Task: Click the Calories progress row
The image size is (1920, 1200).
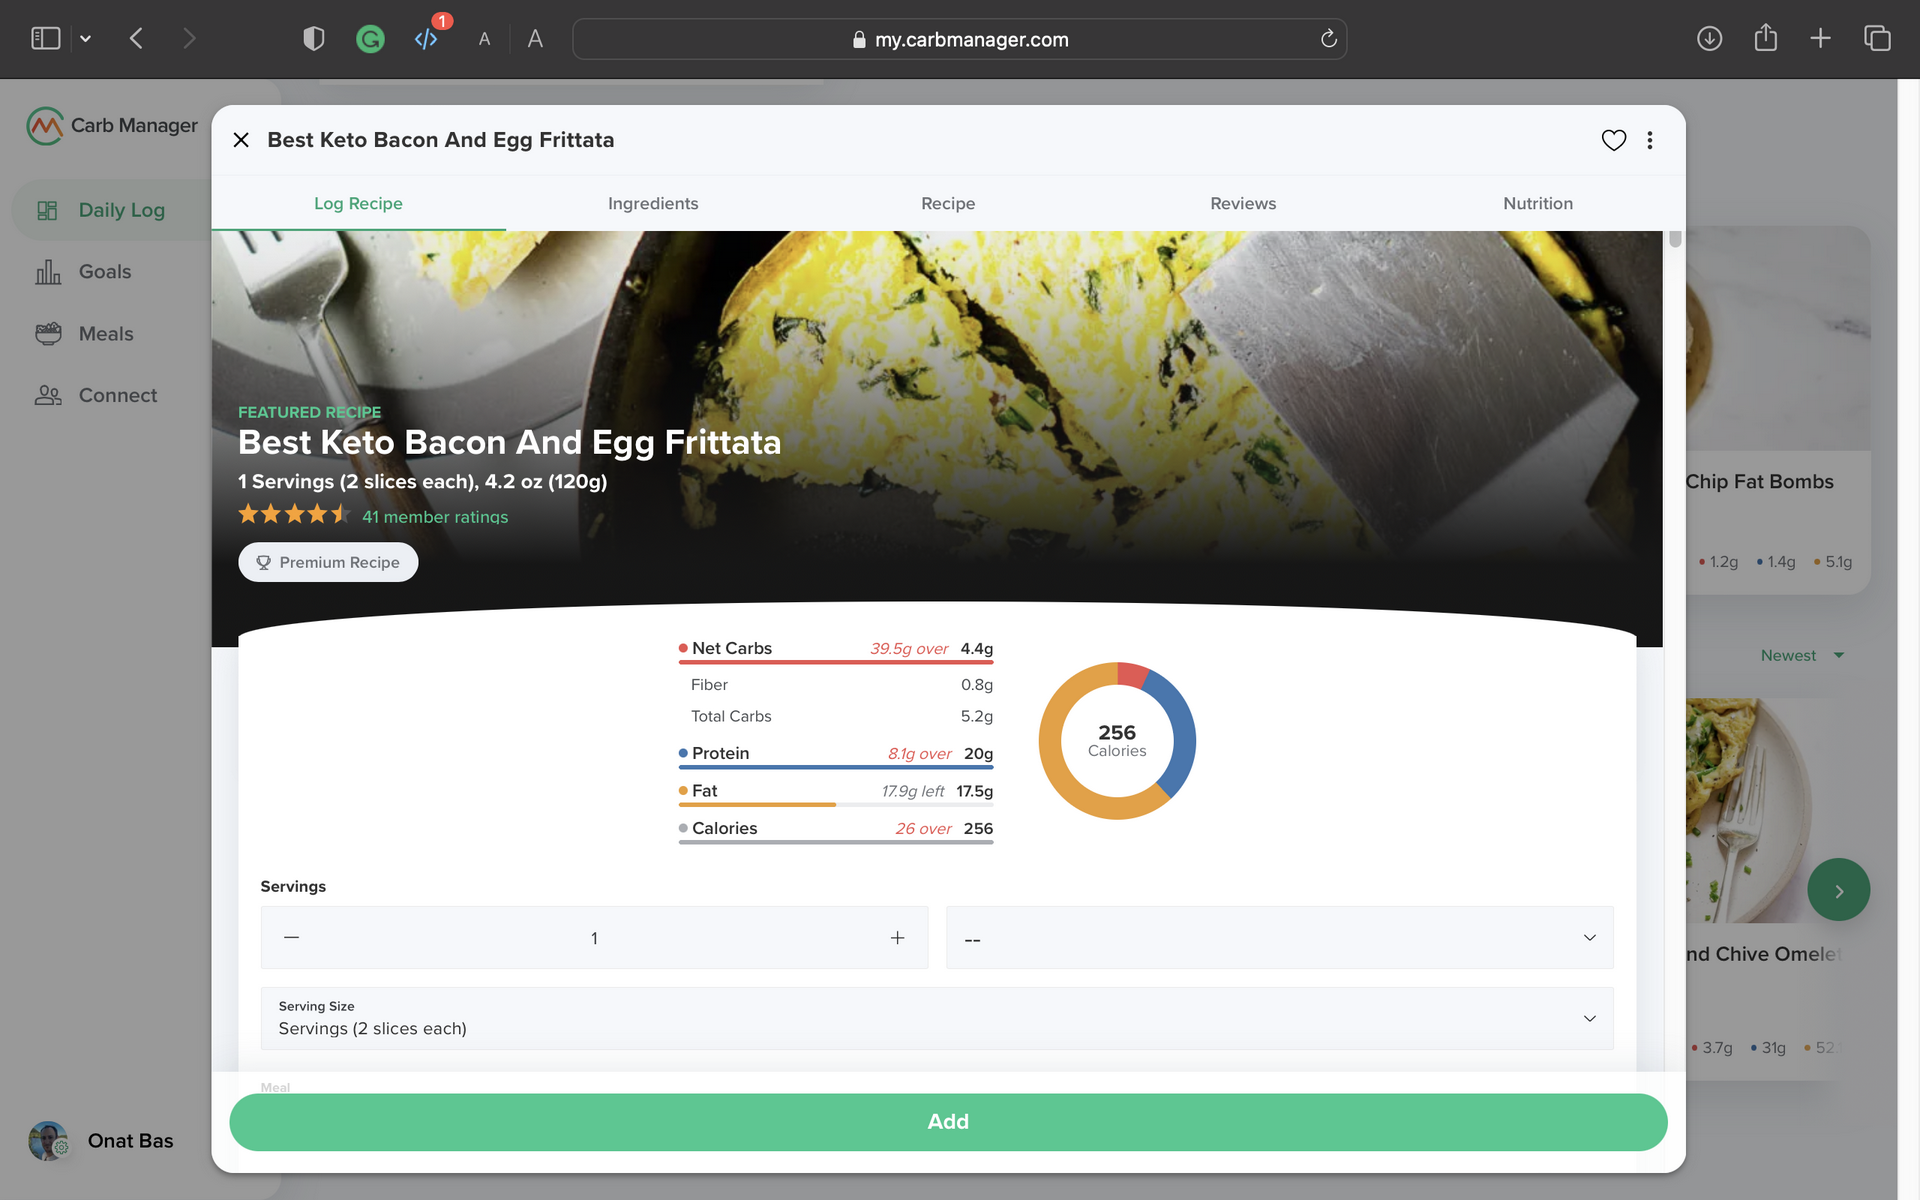Action: pos(836,831)
